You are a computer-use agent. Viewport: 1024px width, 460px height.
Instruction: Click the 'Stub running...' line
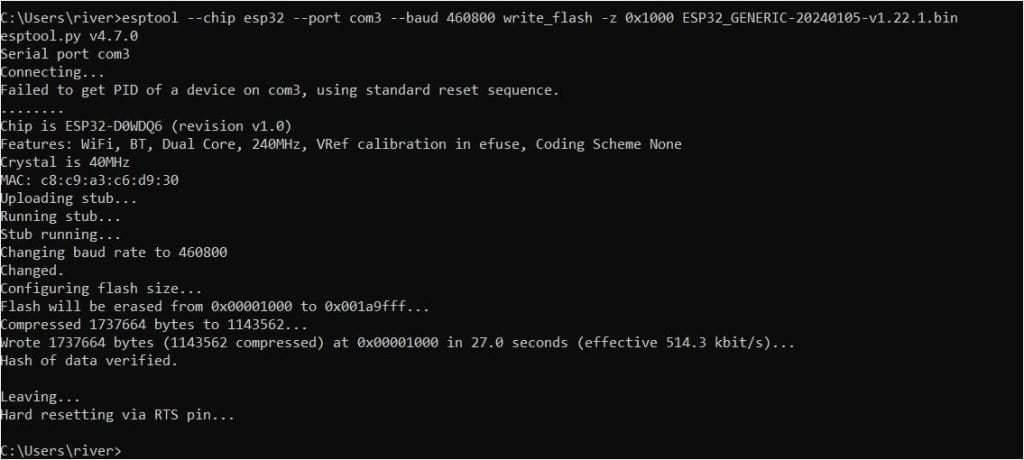pos(58,234)
